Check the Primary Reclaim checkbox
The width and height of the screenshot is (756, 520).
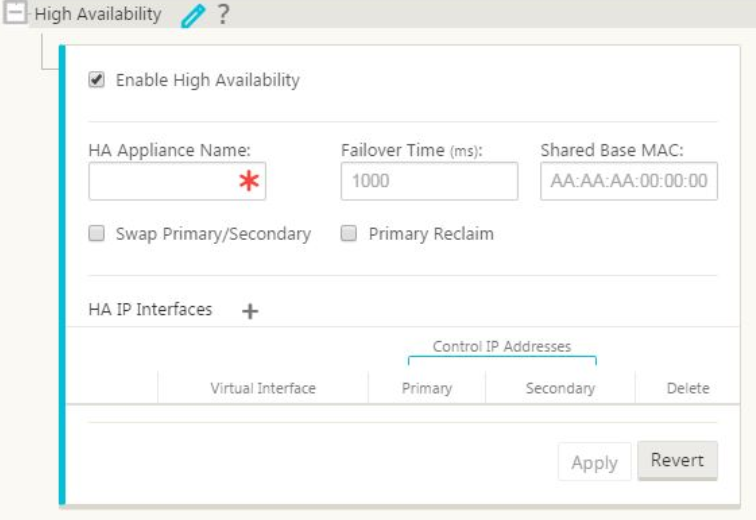click(349, 233)
